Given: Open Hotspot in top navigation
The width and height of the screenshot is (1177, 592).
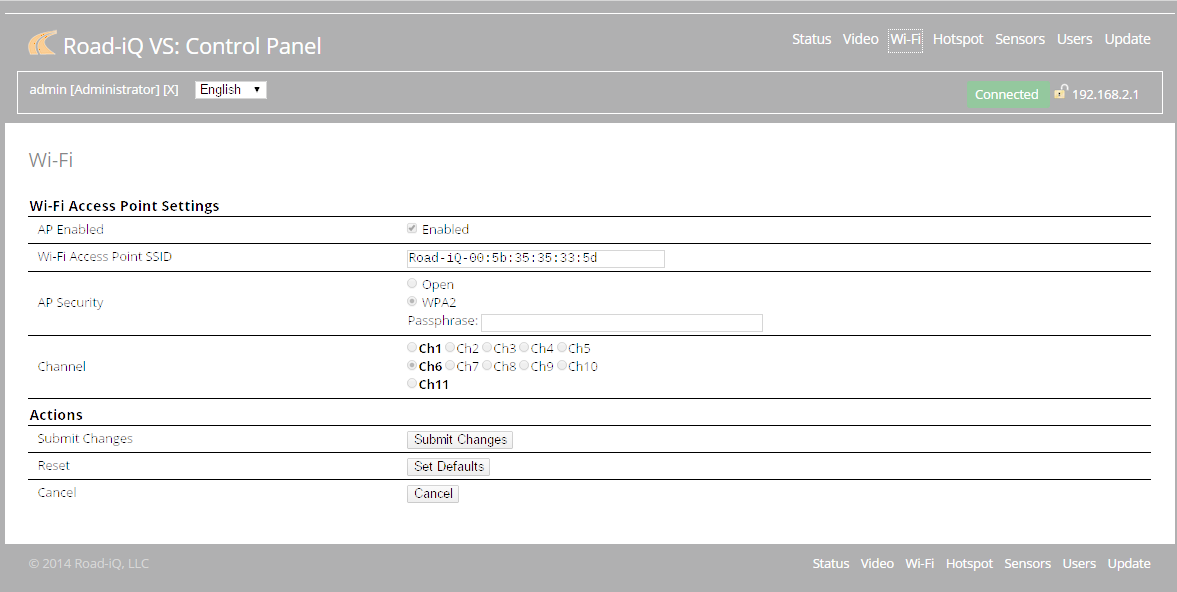Looking at the screenshot, I should pos(958,39).
